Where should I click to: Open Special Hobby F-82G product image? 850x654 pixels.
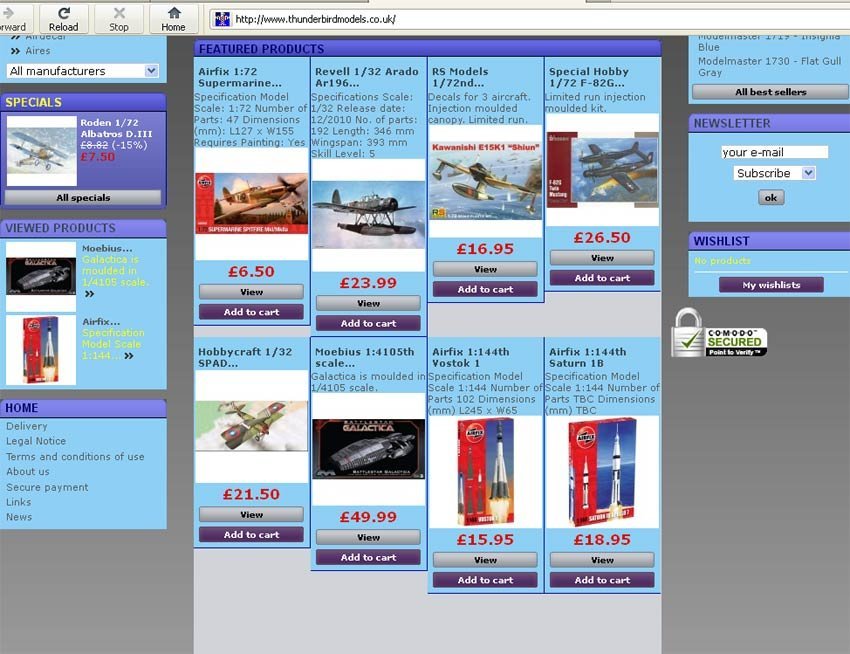click(x=603, y=170)
